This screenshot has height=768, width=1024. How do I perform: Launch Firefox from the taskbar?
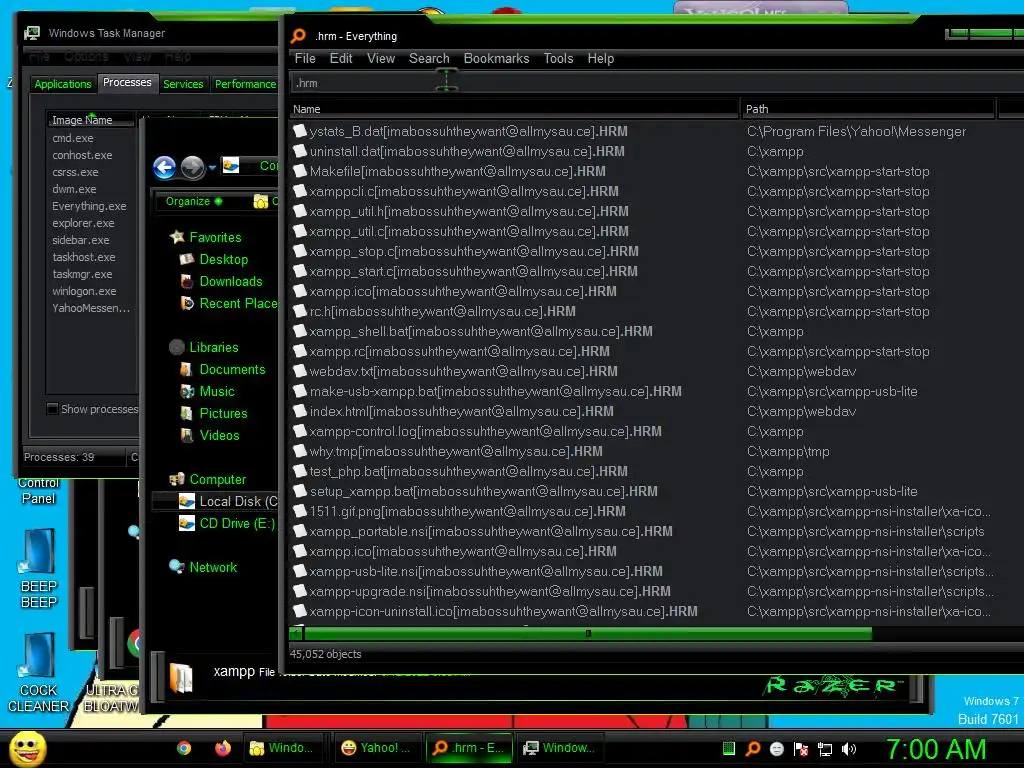click(x=223, y=748)
